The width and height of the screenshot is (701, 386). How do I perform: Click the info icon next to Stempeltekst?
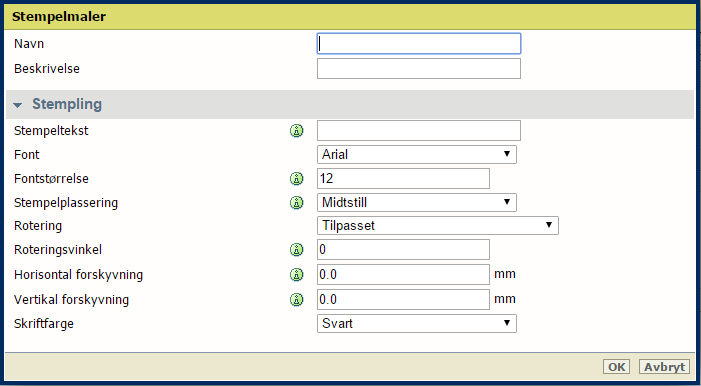(x=296, y=131)
